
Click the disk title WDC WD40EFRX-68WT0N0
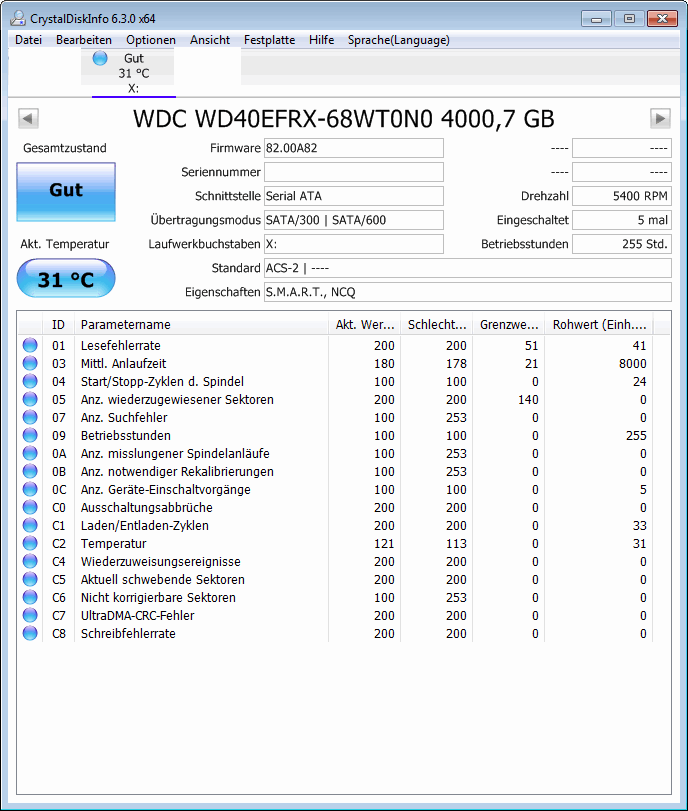coord(282,118)
